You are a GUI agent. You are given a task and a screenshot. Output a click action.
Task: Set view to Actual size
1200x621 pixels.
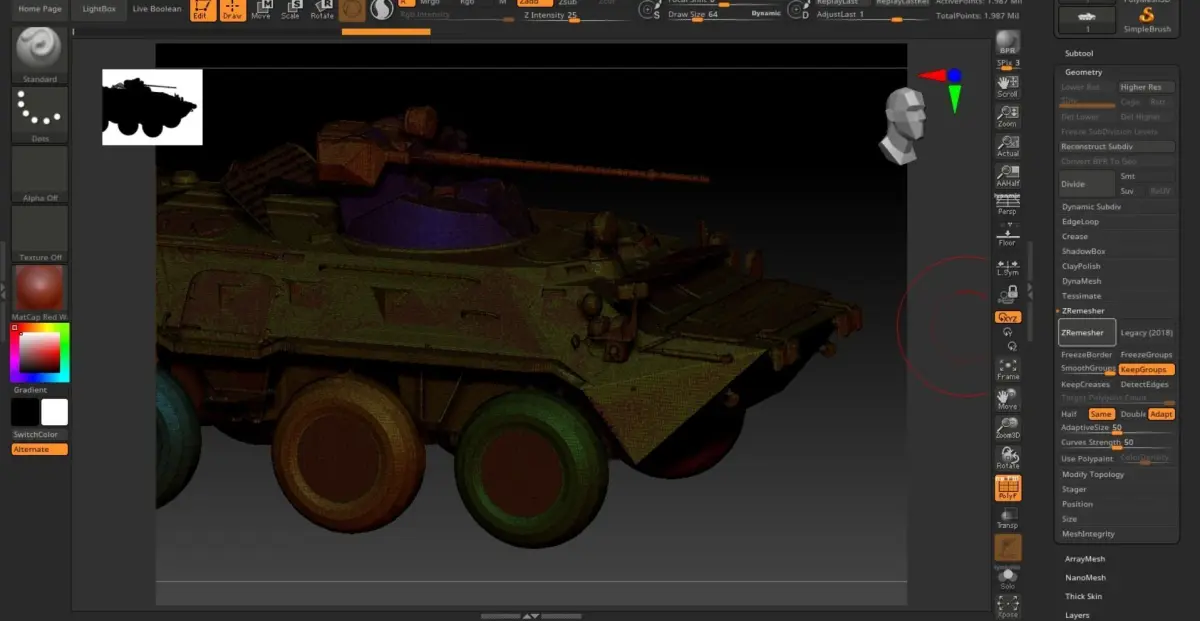click(x=1007, y=146)
